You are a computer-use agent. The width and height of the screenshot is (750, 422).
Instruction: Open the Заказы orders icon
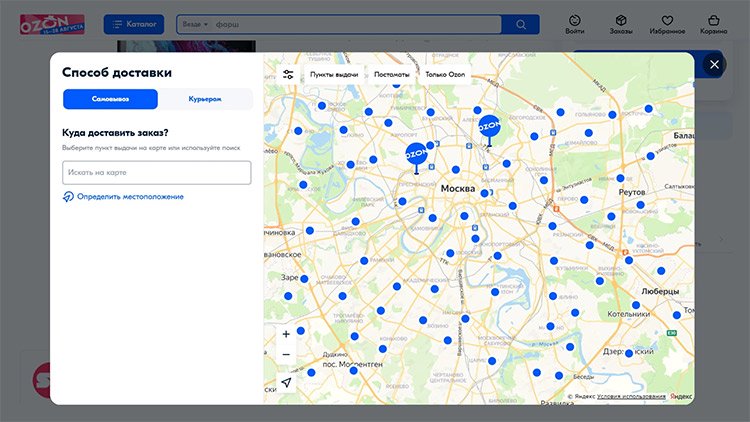[x=621, y=24]
